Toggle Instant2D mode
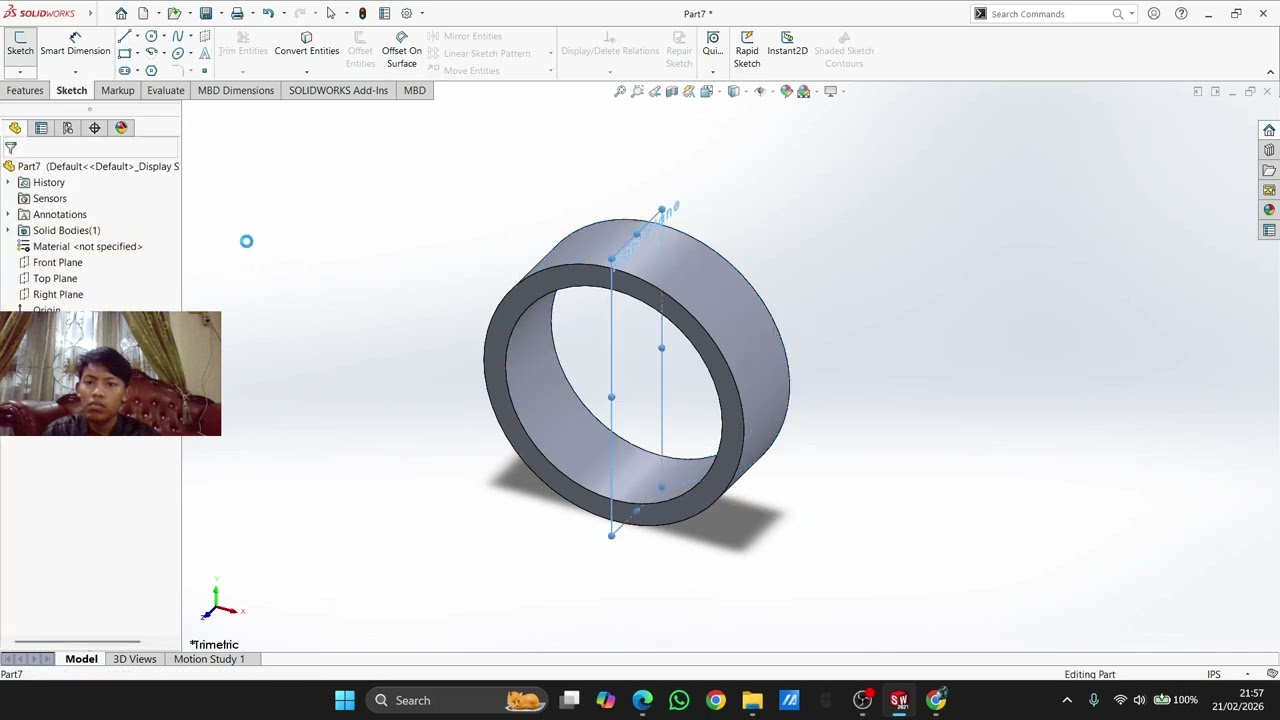1280x720 pixels. tap(787, 43)
